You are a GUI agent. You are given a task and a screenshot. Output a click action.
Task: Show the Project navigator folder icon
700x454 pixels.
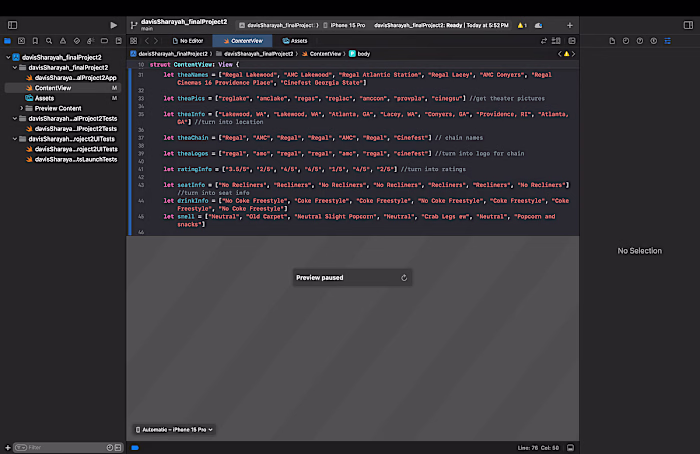[8, 41]
